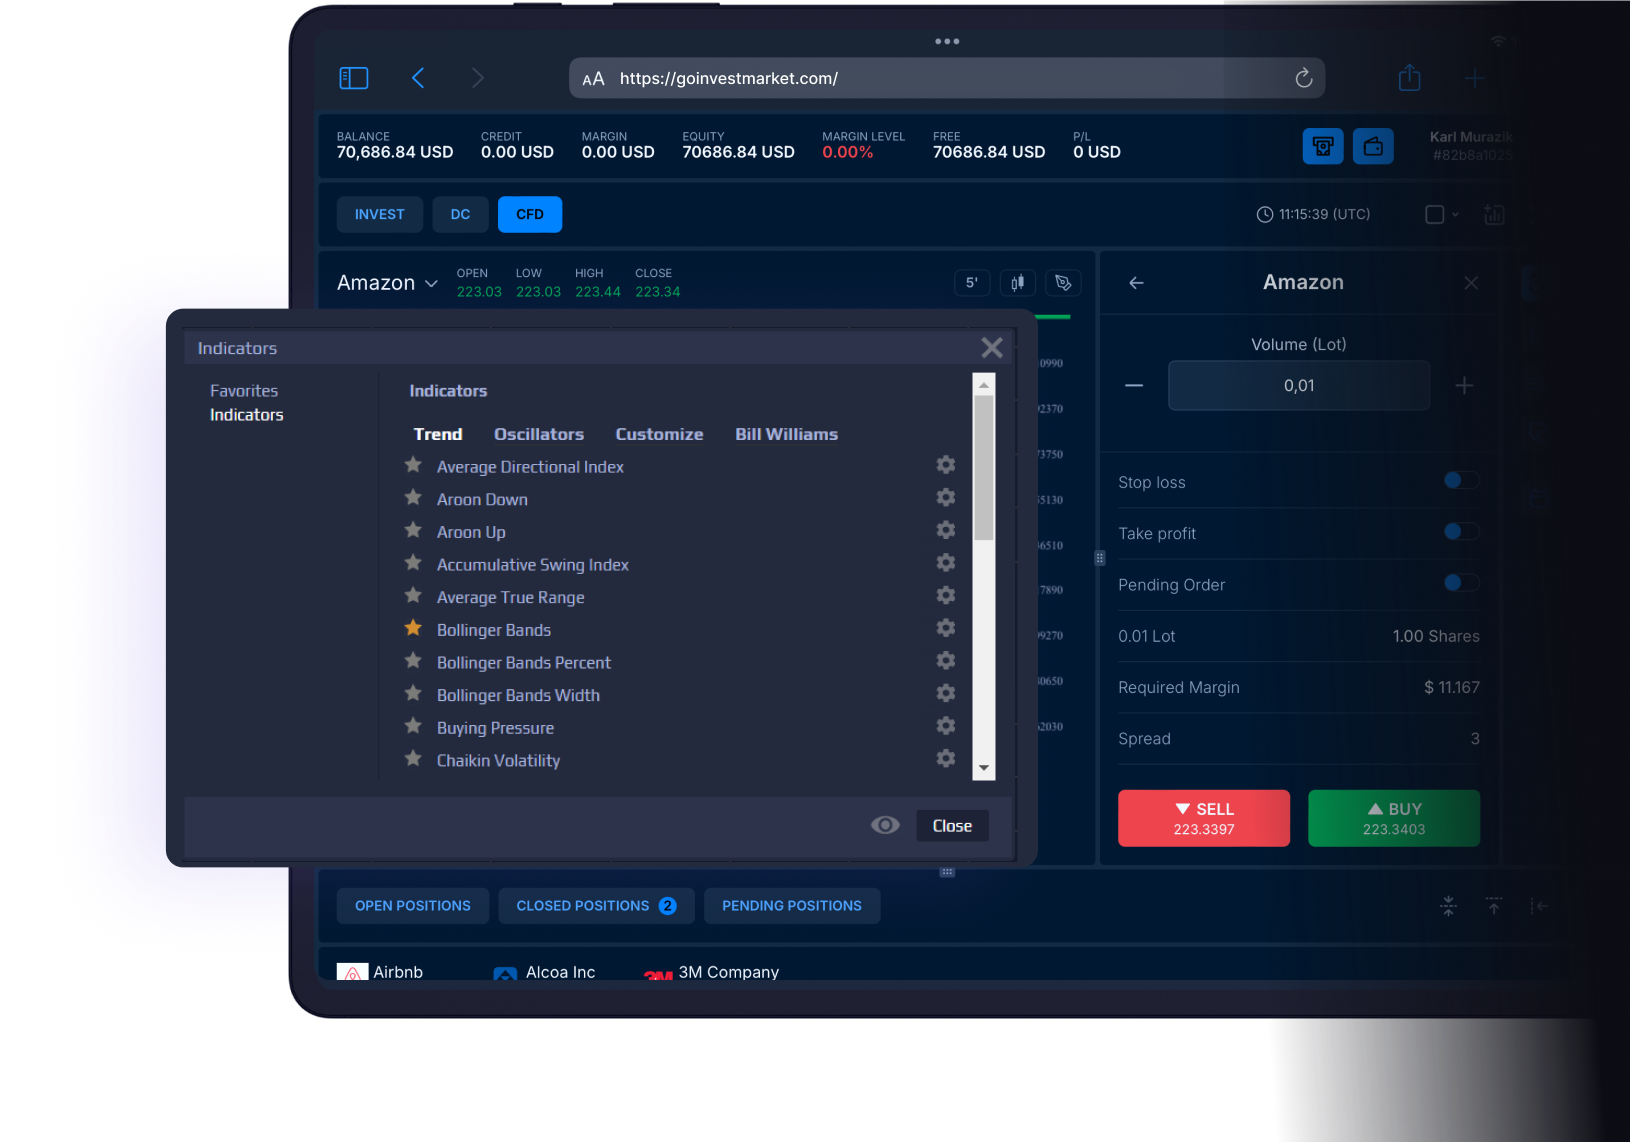Favorite the Chaikin Volatility star
This screenshot has height=1142, width=1630.
(413, 758)
